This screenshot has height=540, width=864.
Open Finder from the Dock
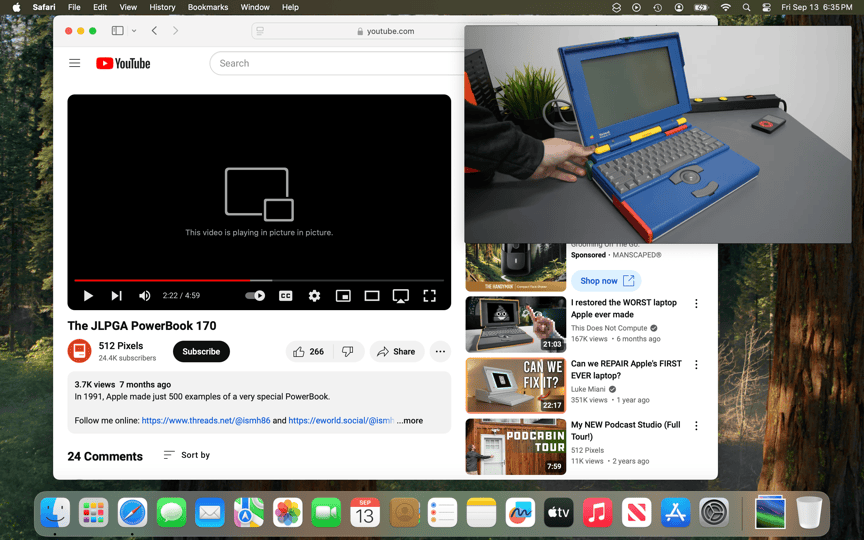click(55, 512)
